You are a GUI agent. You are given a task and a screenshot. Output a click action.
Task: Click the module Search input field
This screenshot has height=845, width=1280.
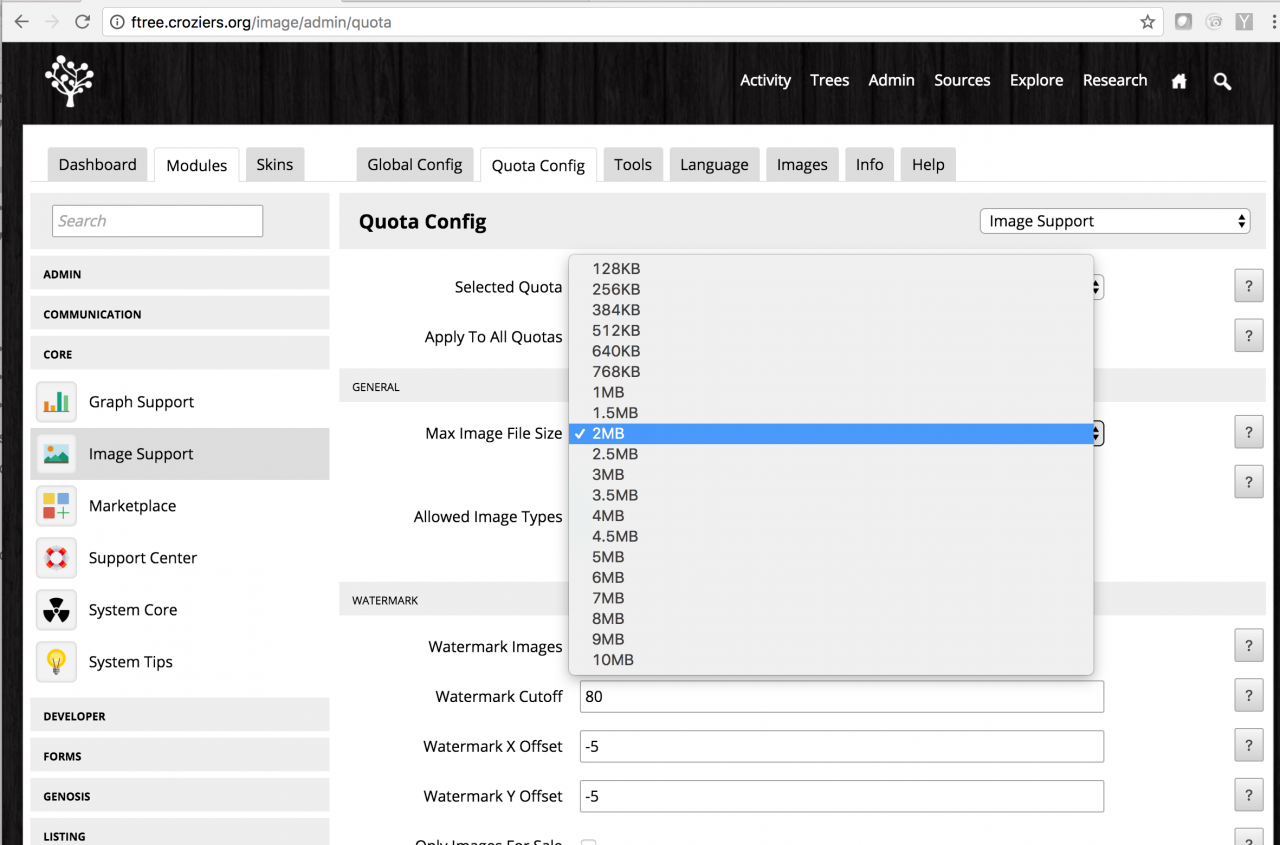click(x=157, y=221)
